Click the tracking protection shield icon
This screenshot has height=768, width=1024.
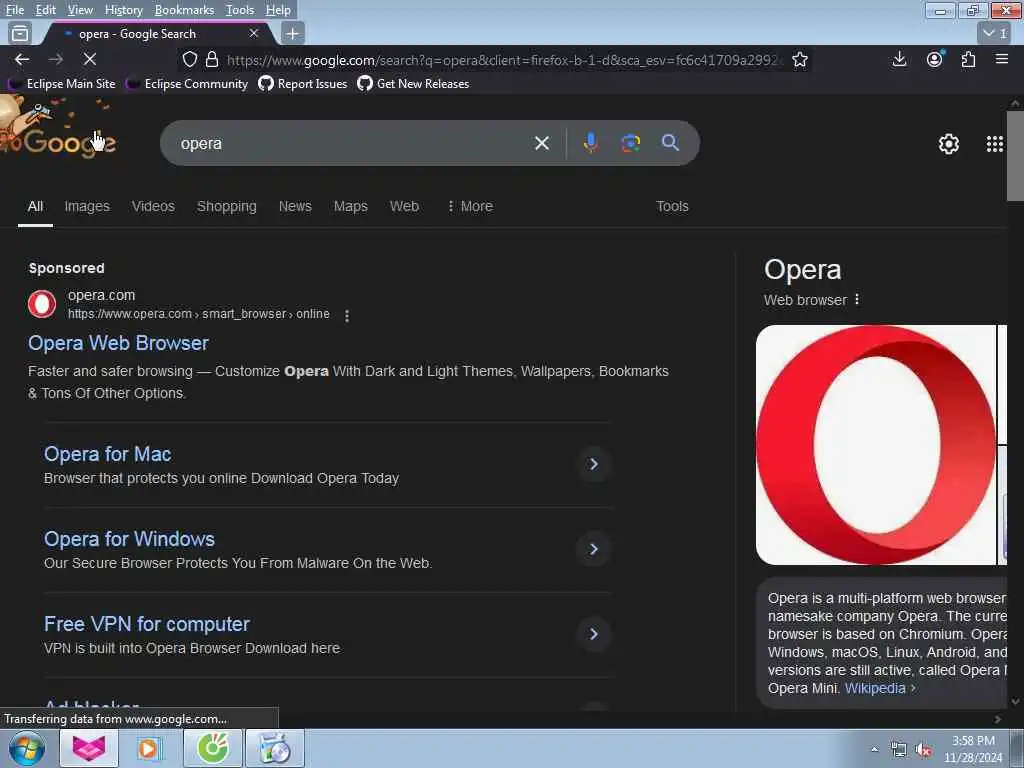tap(189, 59)
